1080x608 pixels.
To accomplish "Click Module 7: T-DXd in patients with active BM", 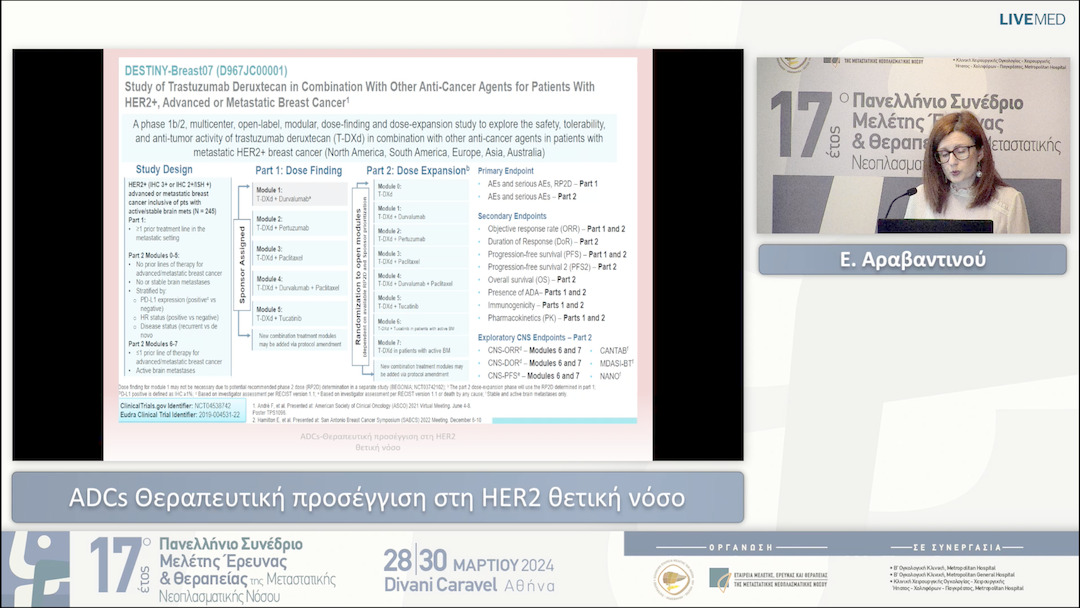I will pos(420,346).
